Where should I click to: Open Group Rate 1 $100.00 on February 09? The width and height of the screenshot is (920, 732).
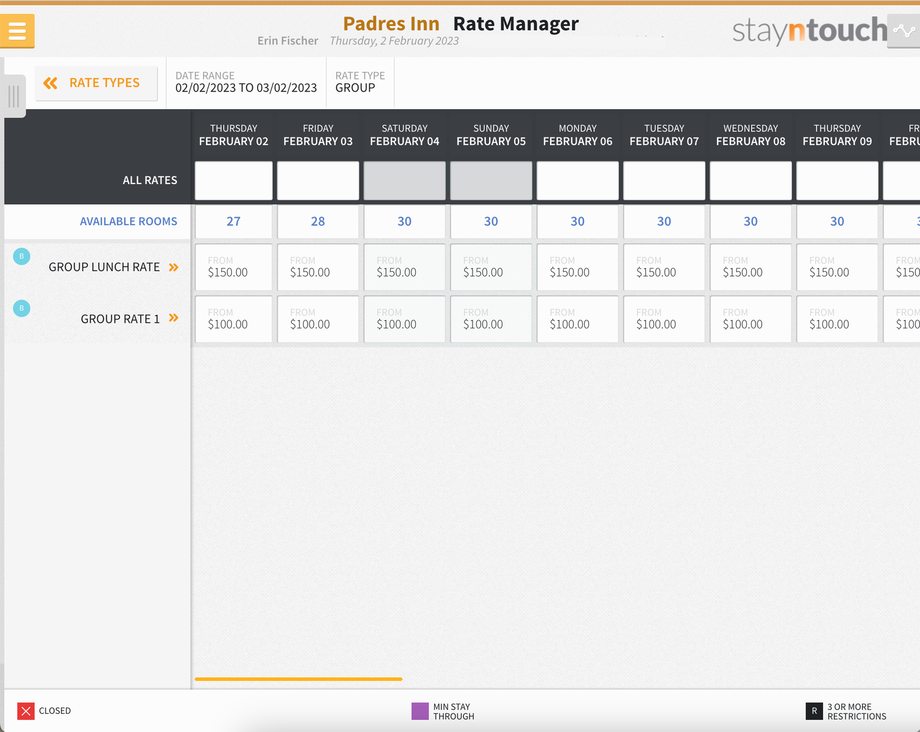[x=837, y=319]
